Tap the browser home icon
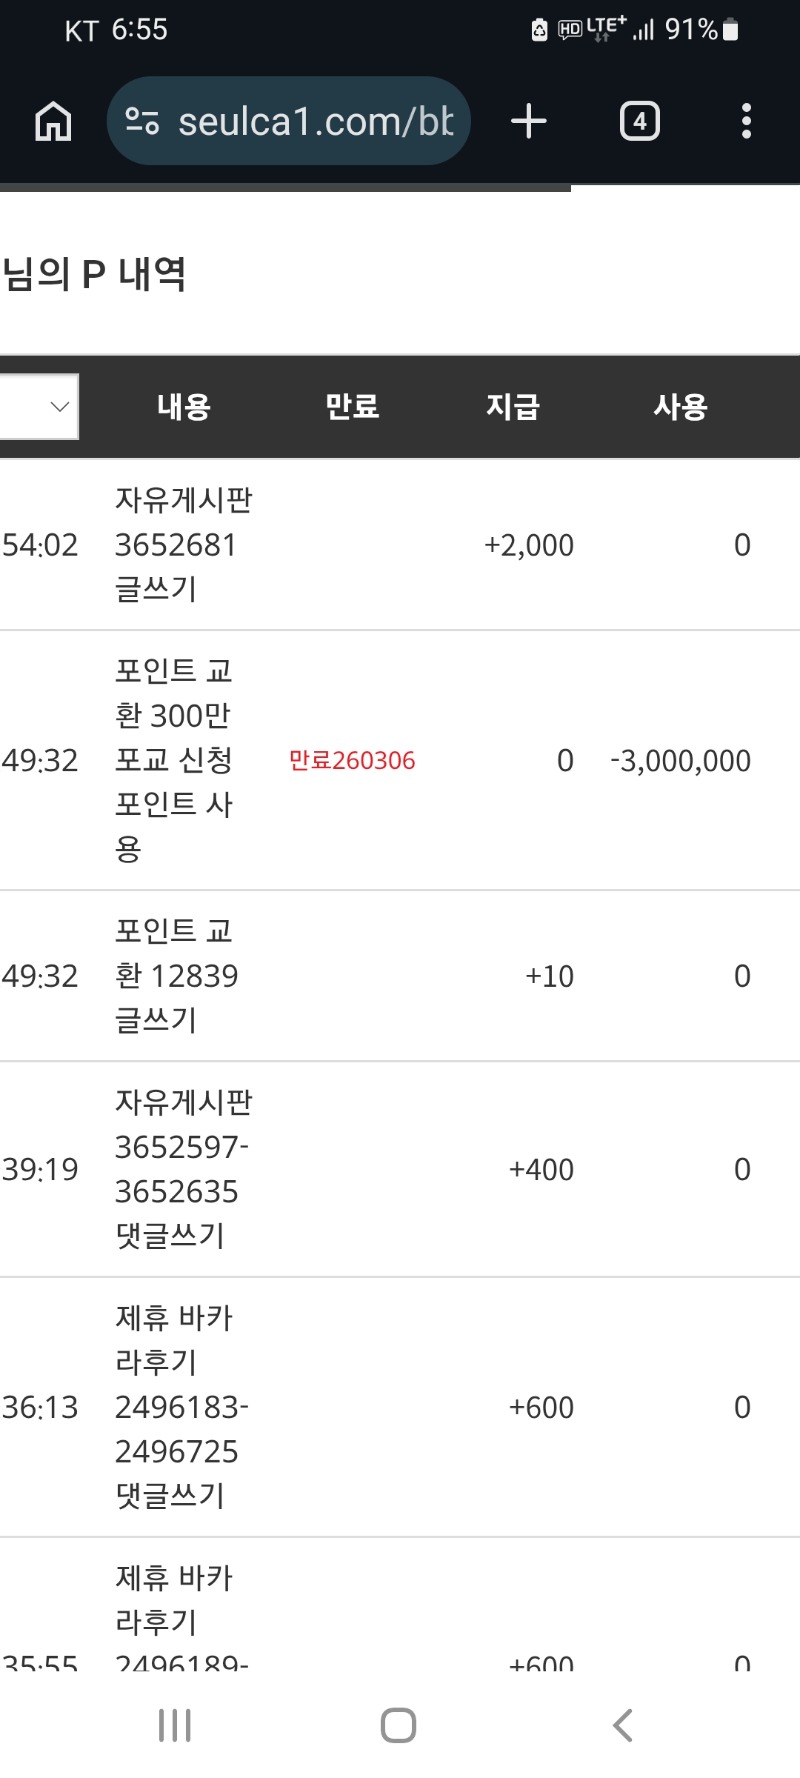 (x=53, y=122)
